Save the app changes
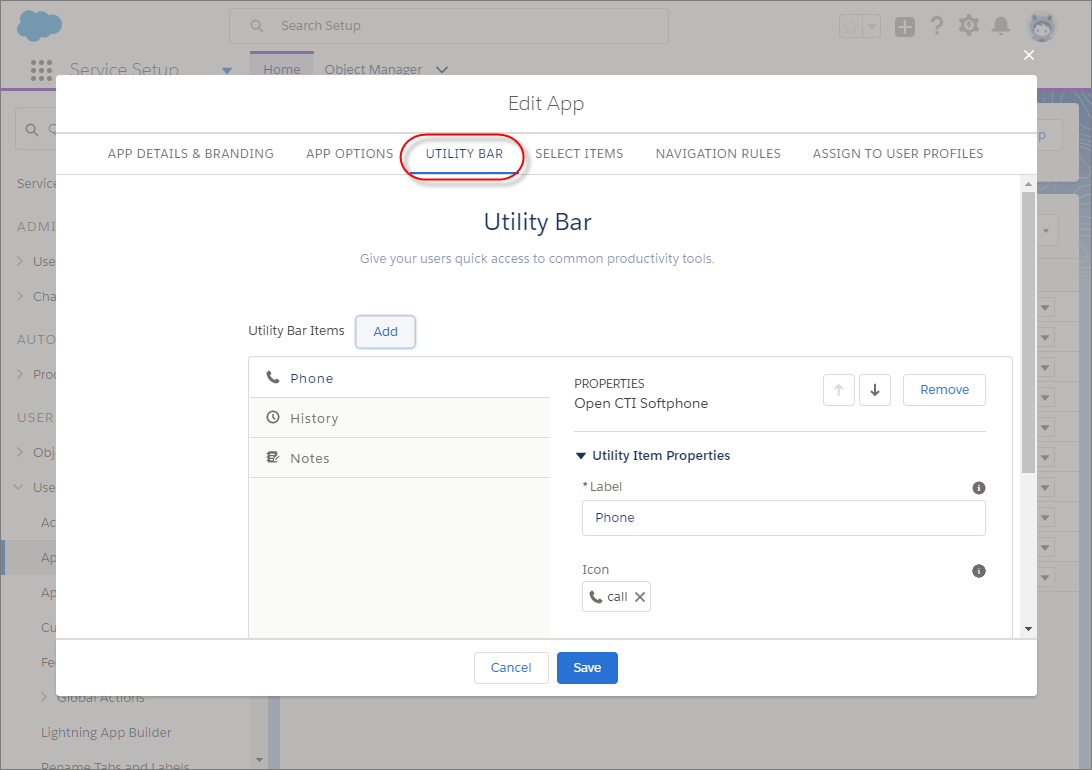This screenshot has width=1092, height=770. pyautogui.click(x=587, y=668)
